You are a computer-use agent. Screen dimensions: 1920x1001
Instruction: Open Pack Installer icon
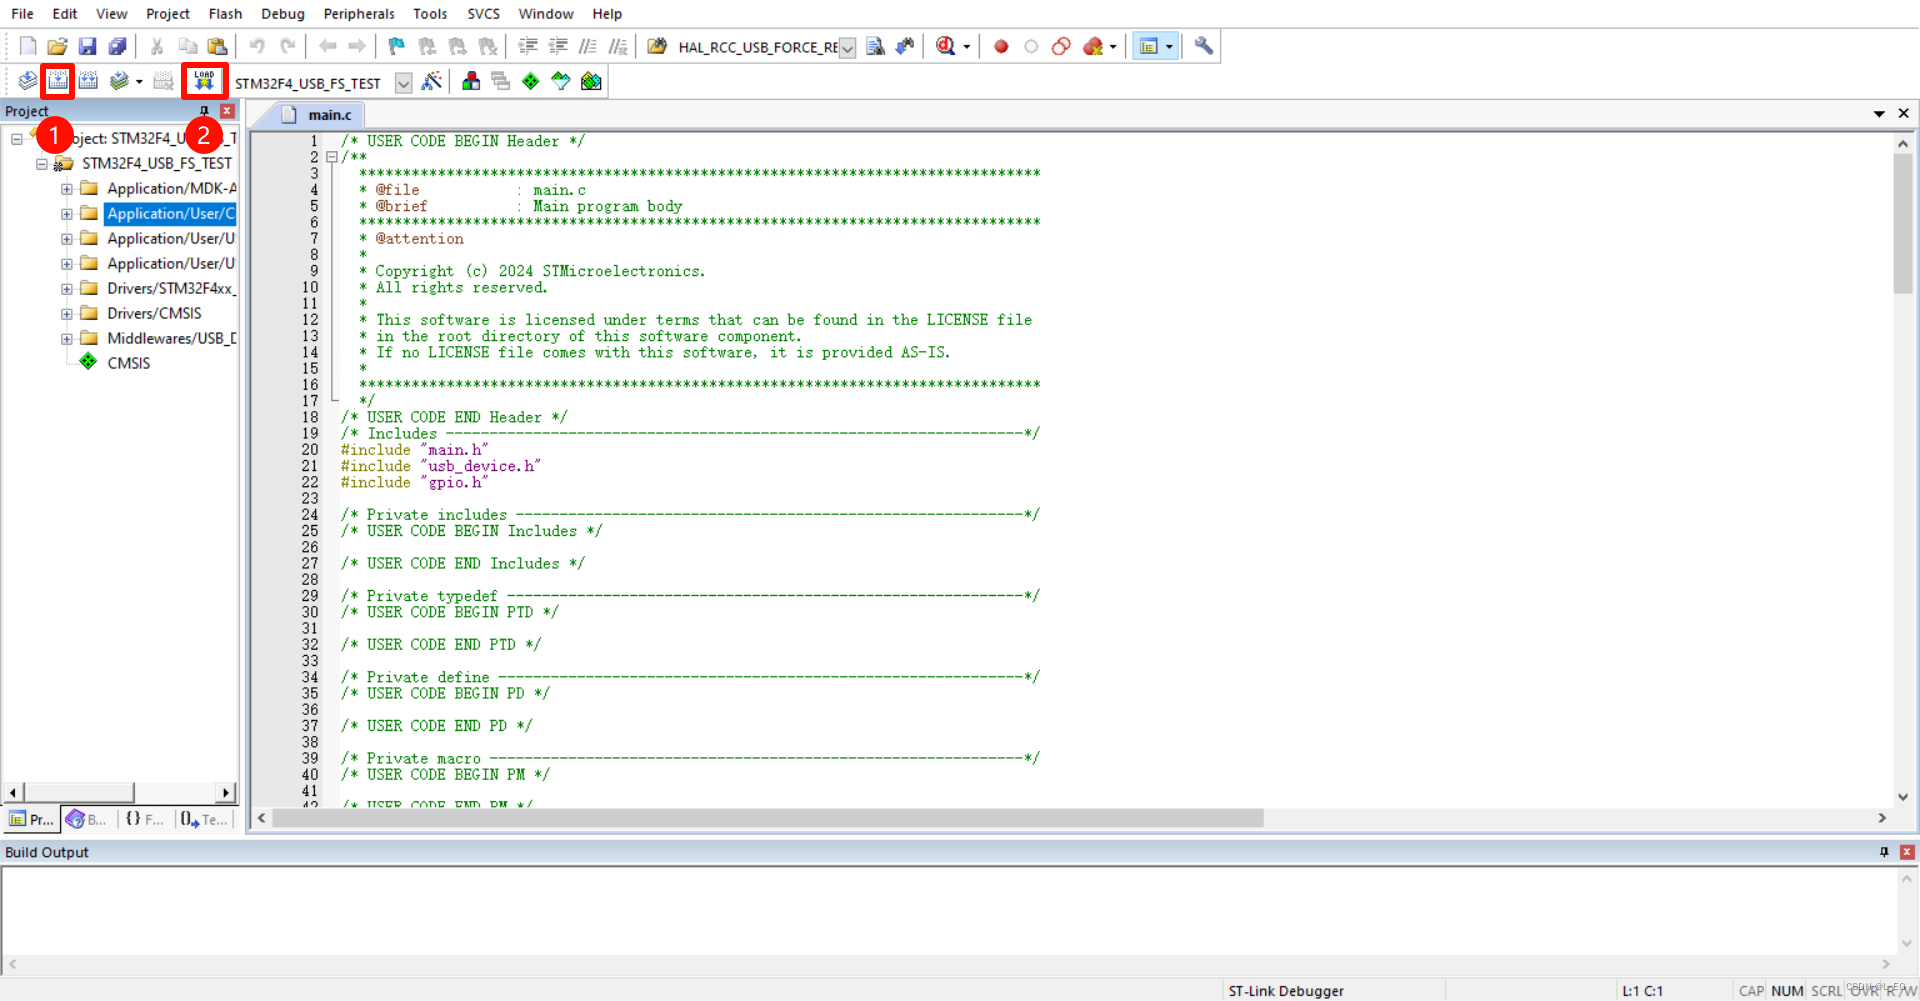(x=591, y=81)
